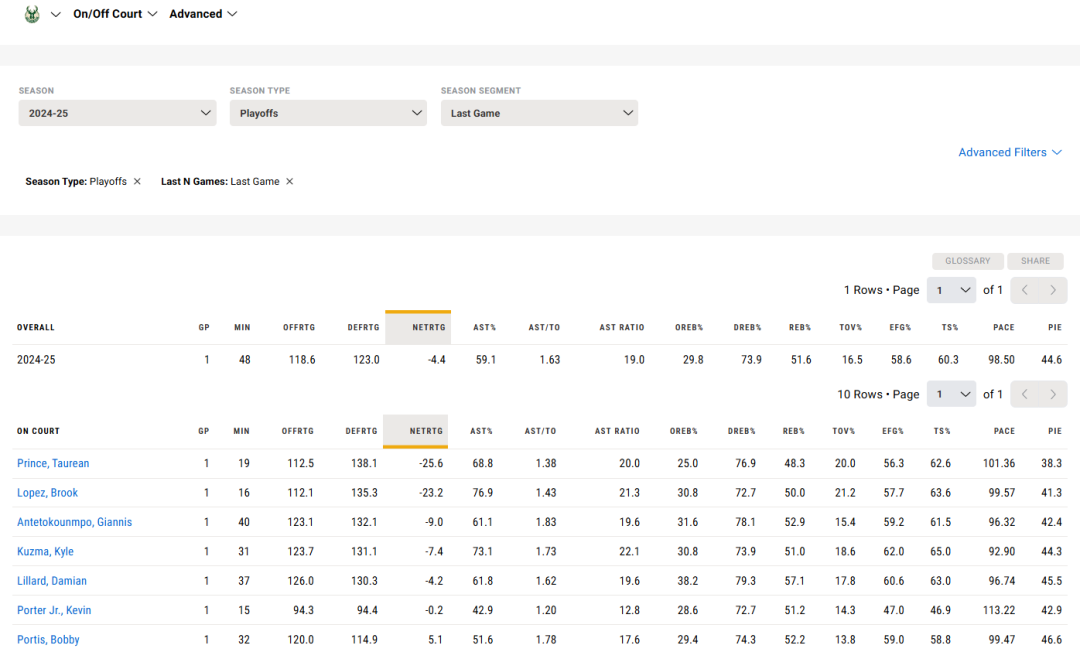Go to next page of Overall table
Image resolution: width=1080 pixels, height=652 pixels.
coord(1053,291)
